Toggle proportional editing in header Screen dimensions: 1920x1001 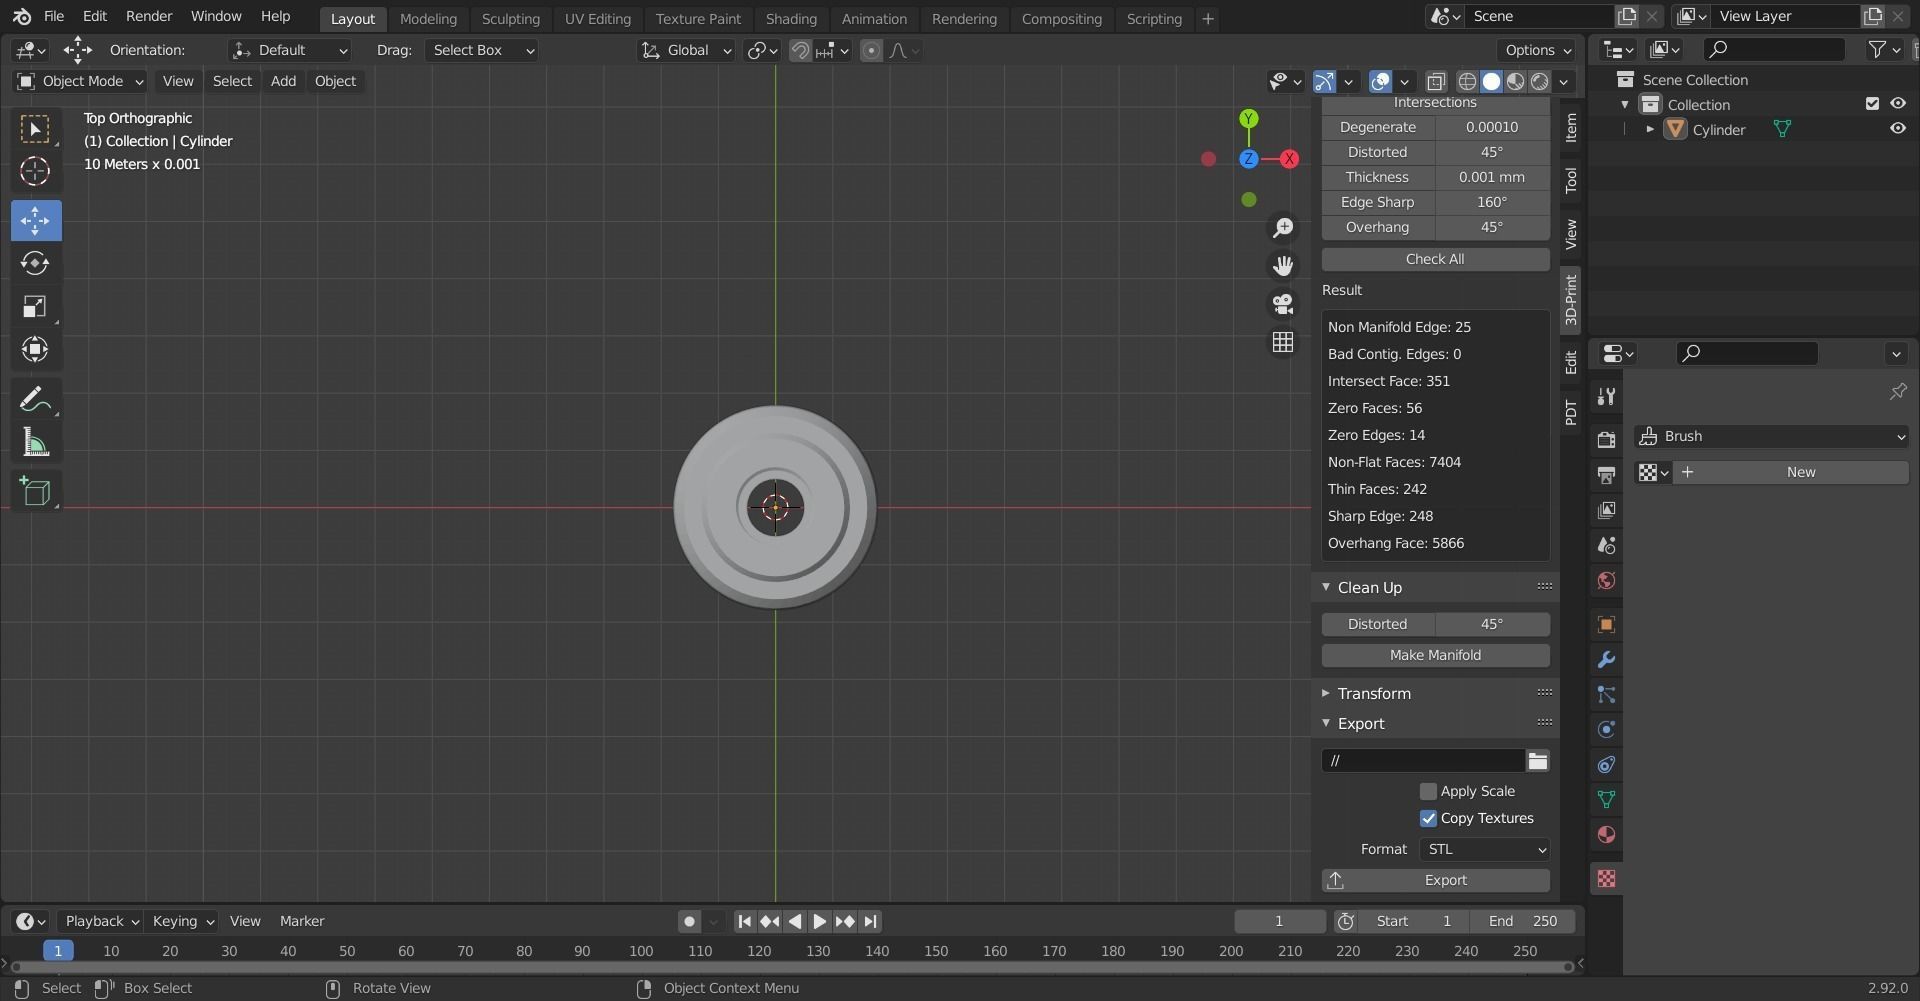pos(871,50)
